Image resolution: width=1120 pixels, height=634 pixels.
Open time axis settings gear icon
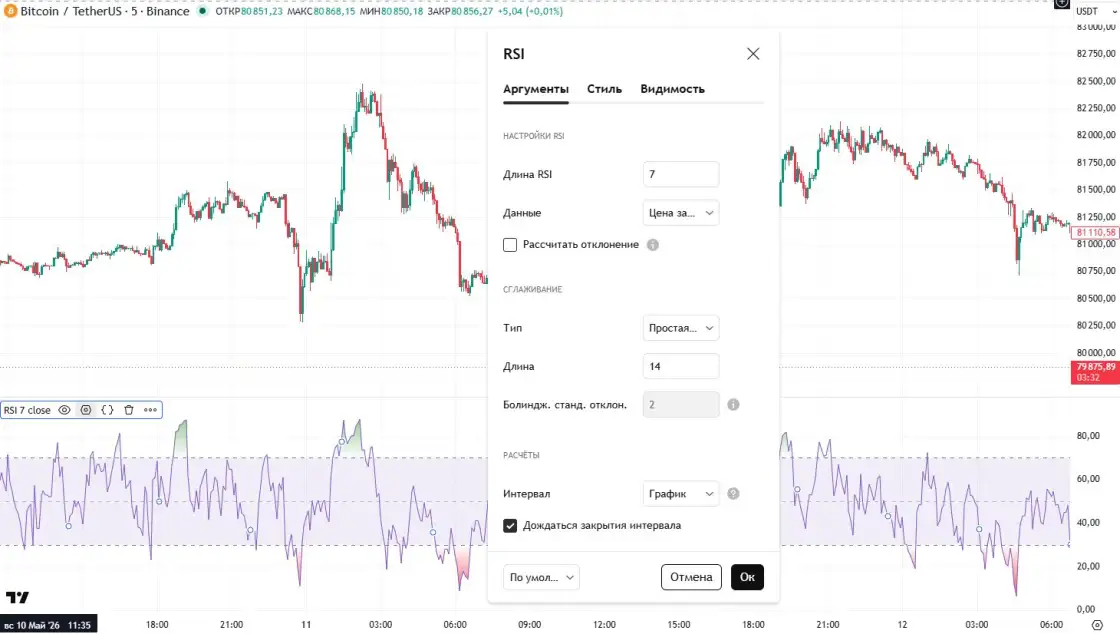pos(1097,625)
